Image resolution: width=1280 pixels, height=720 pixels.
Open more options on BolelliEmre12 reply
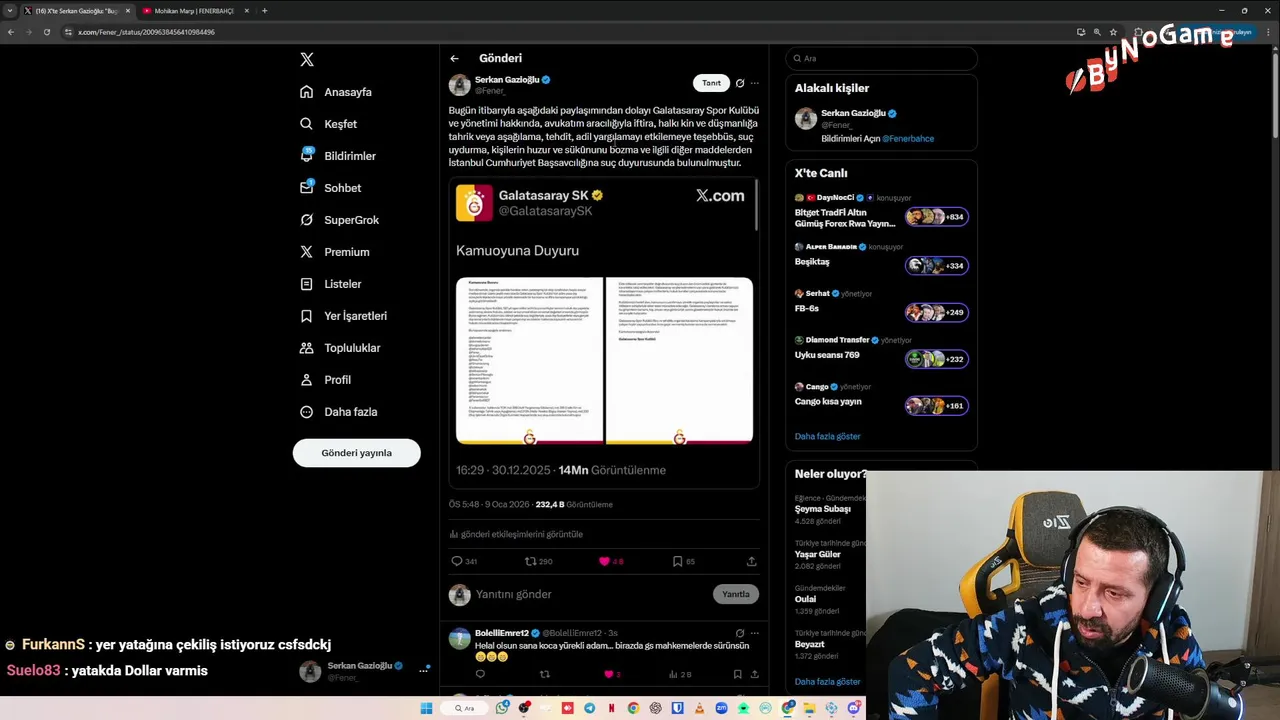755,633
